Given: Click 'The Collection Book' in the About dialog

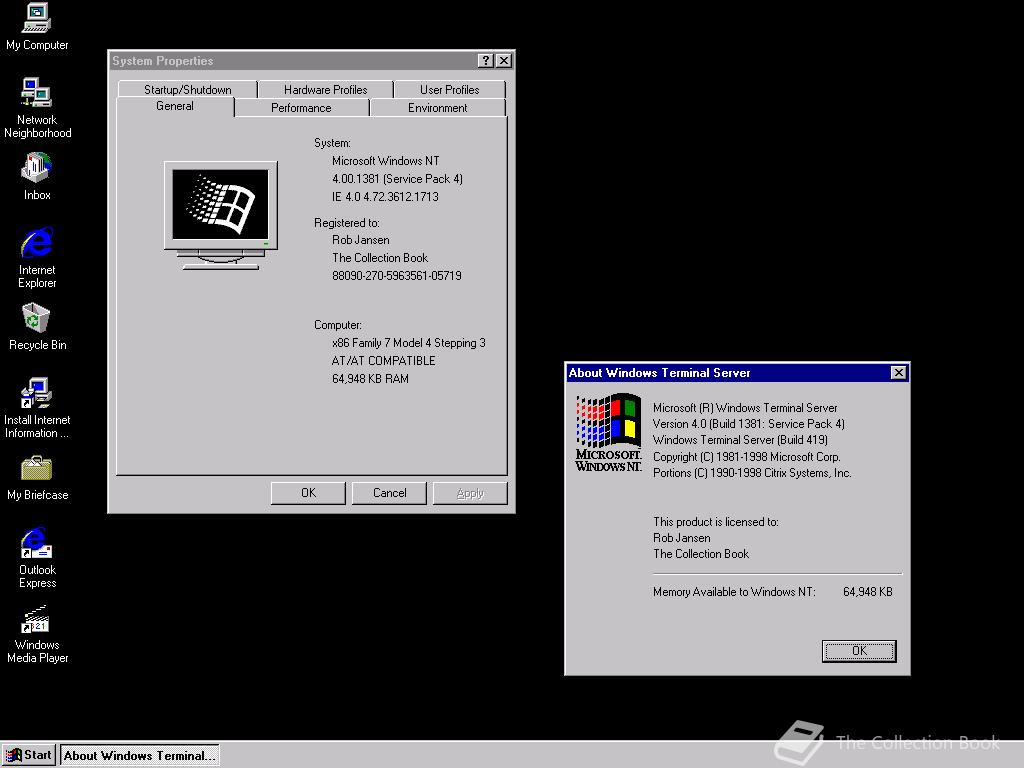Looking at the screenshot, I should pos(701,554).
